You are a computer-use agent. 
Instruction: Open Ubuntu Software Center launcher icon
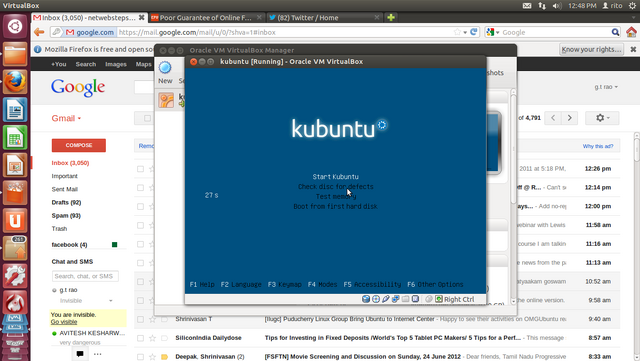15,193
